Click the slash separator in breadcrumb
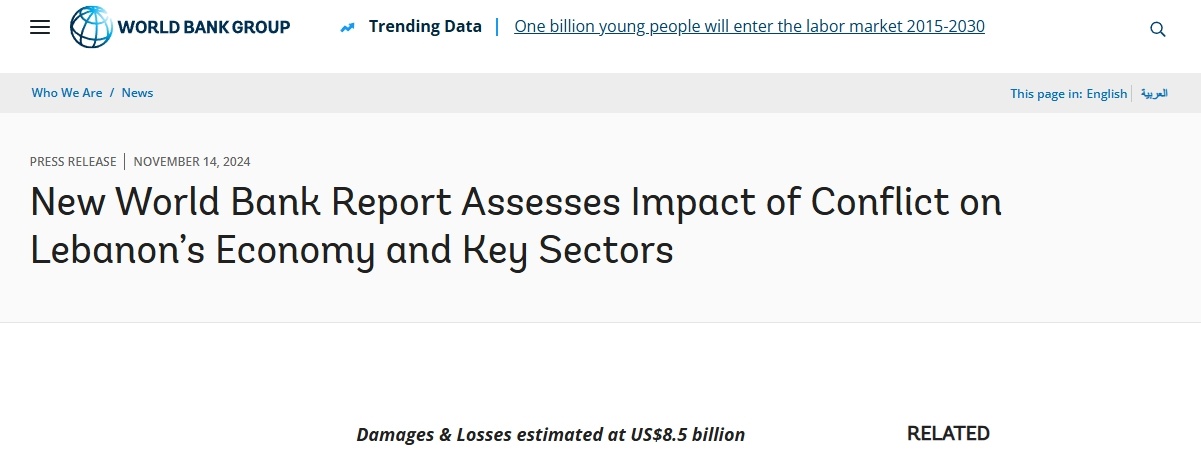The height and width of the screenshot is (461, 1201). (x=112, y=92)
